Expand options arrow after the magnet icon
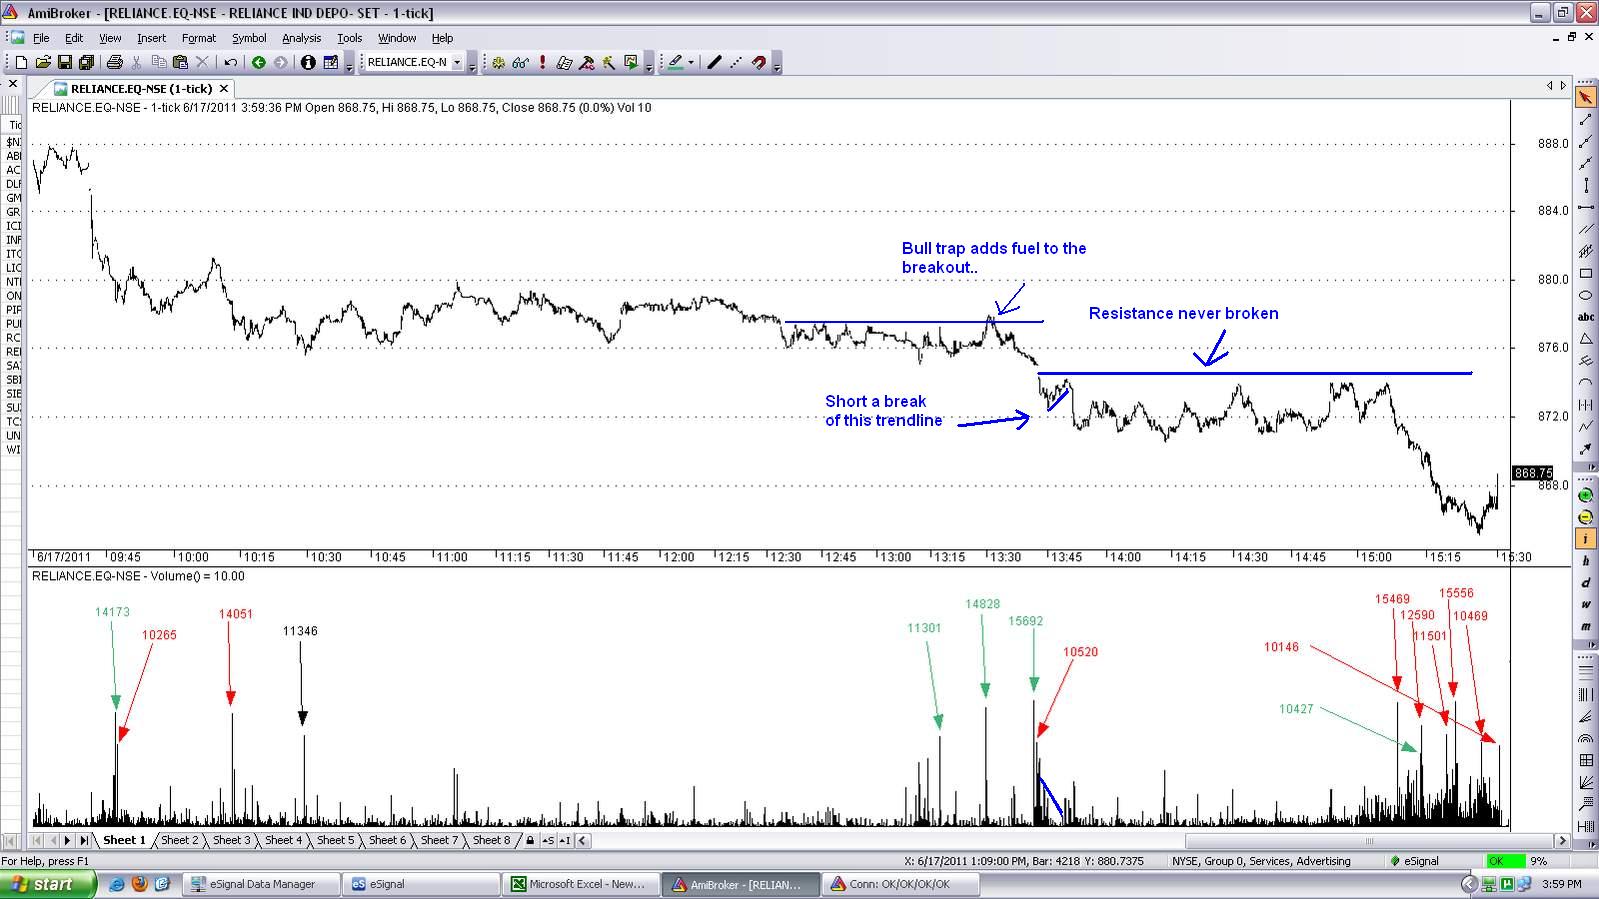 tap(777, 64)
